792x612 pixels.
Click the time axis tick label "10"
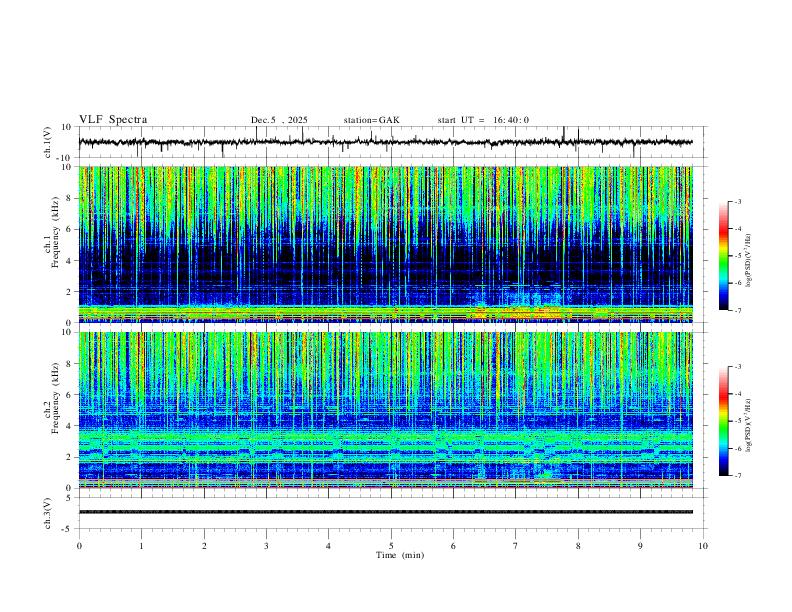tap(703, 546)
